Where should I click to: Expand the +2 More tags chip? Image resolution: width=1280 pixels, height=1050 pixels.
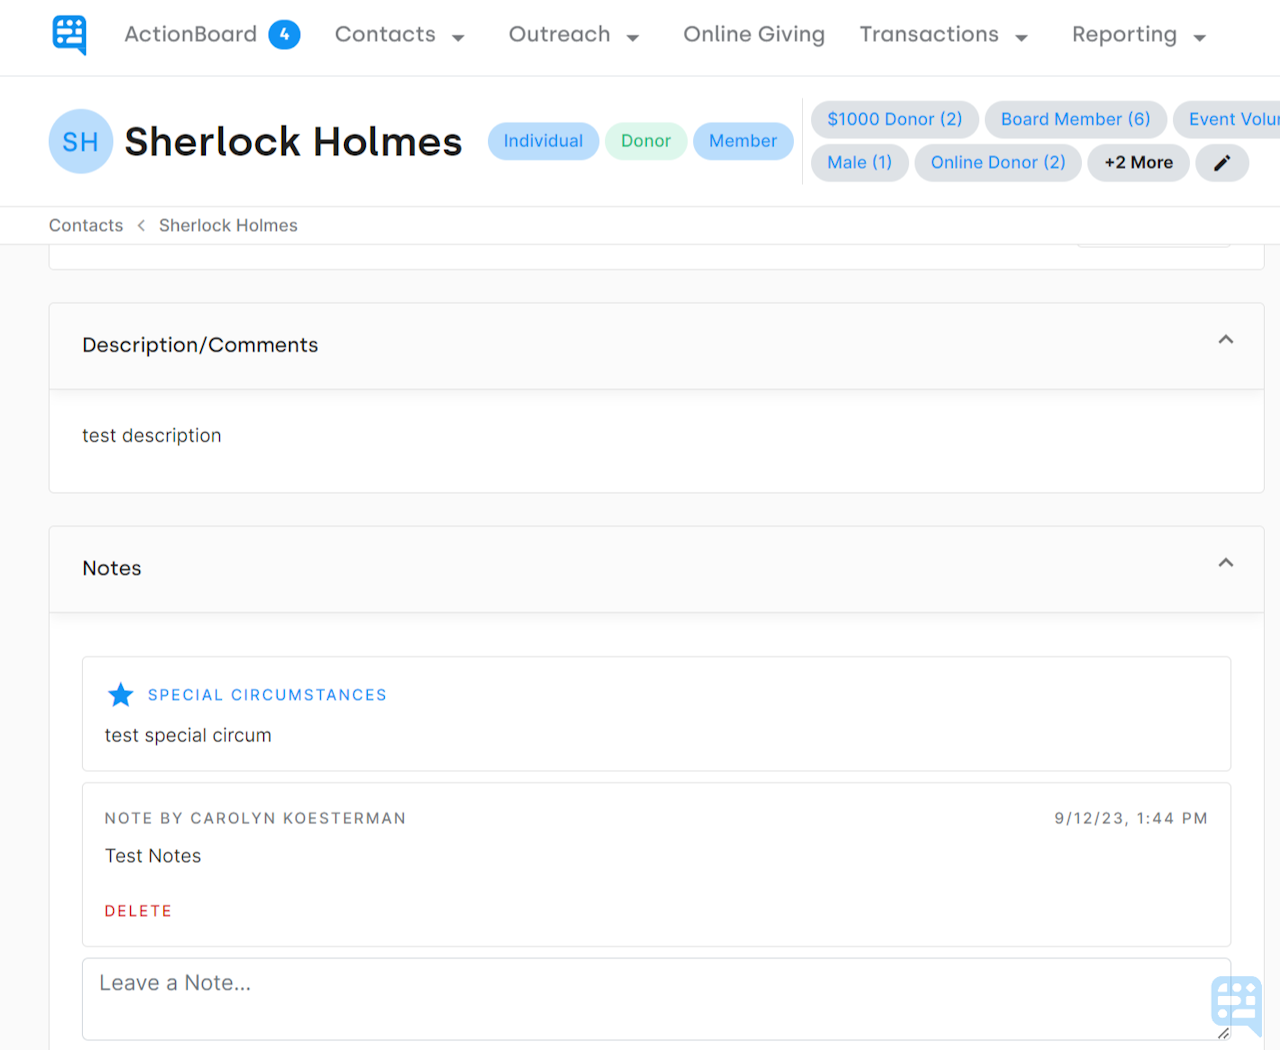[1139, 163]
